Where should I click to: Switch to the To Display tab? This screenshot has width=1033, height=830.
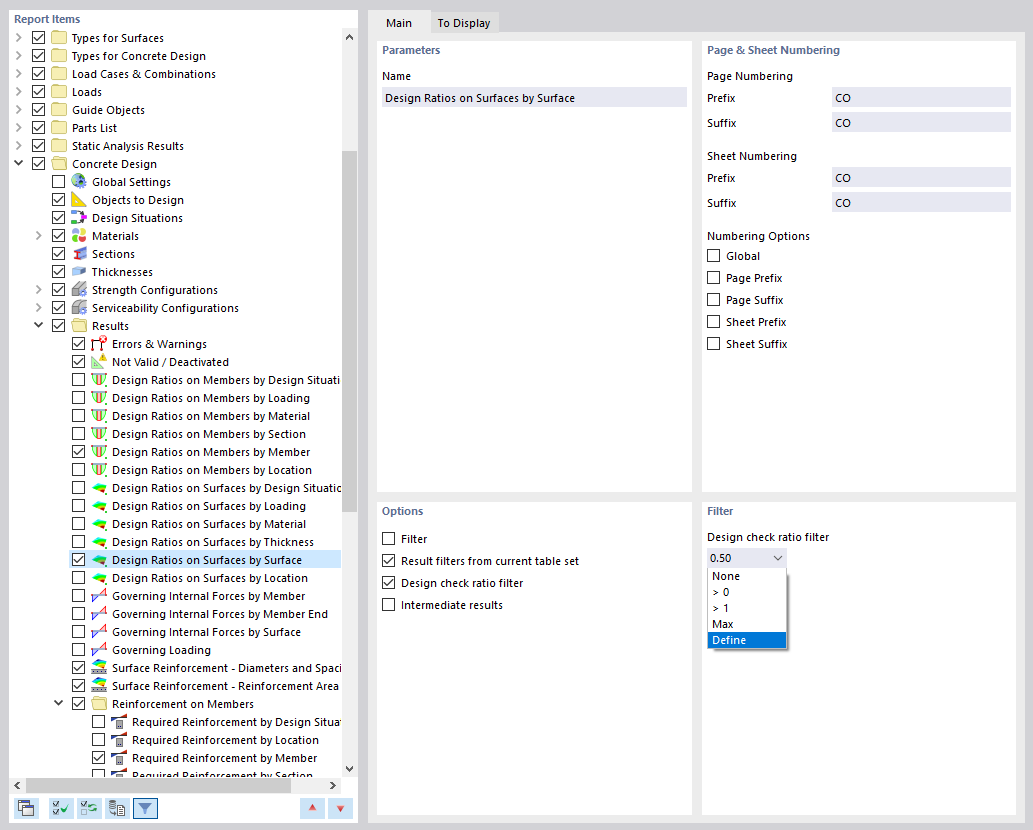(464, 22)
